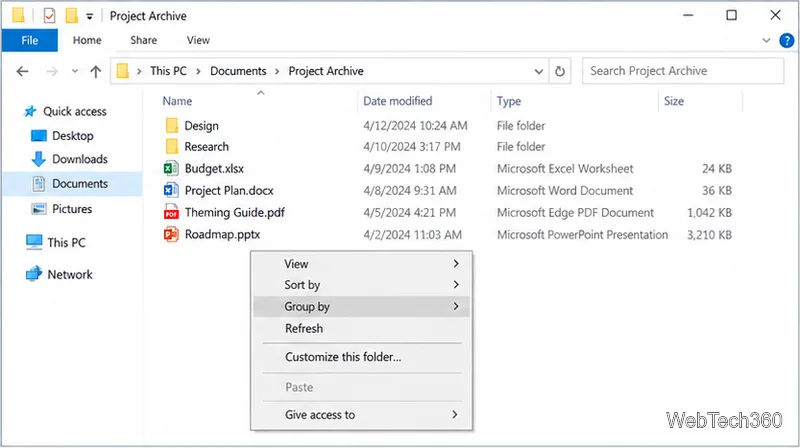Click the 3,210 KB size cell
Screen dimensions: 800x448
tap(709, 235)
